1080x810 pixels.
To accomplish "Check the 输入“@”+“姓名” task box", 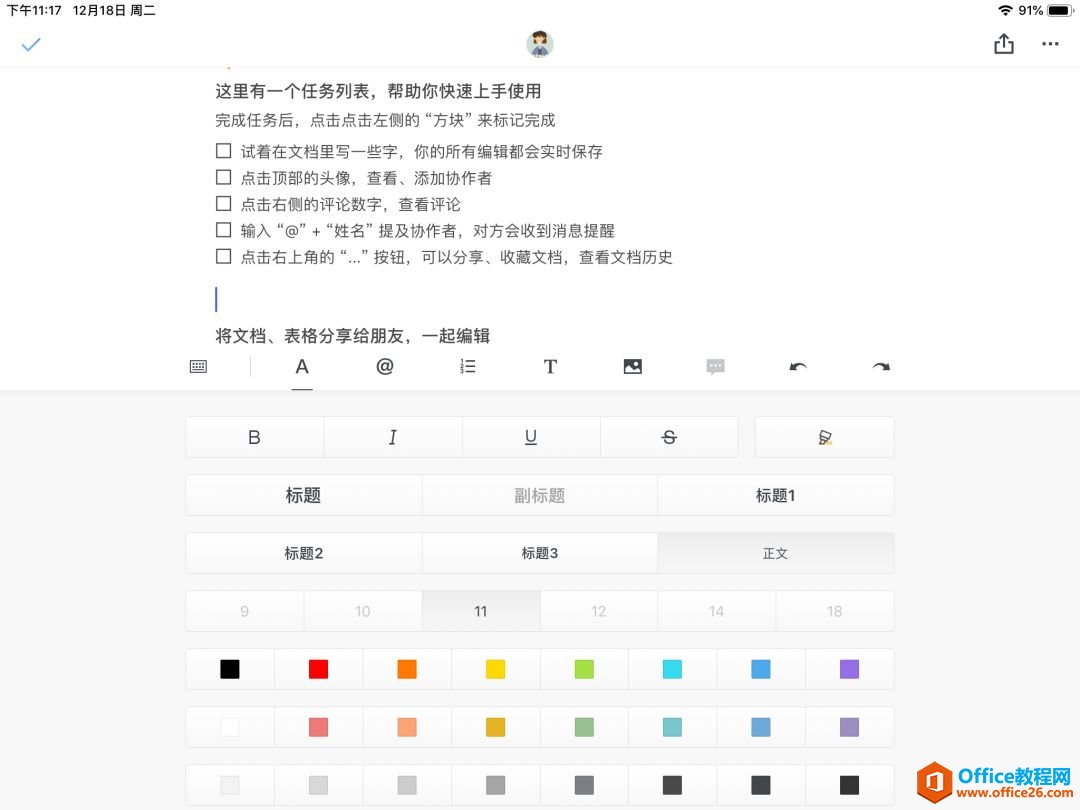I will [x=223, y=229].
